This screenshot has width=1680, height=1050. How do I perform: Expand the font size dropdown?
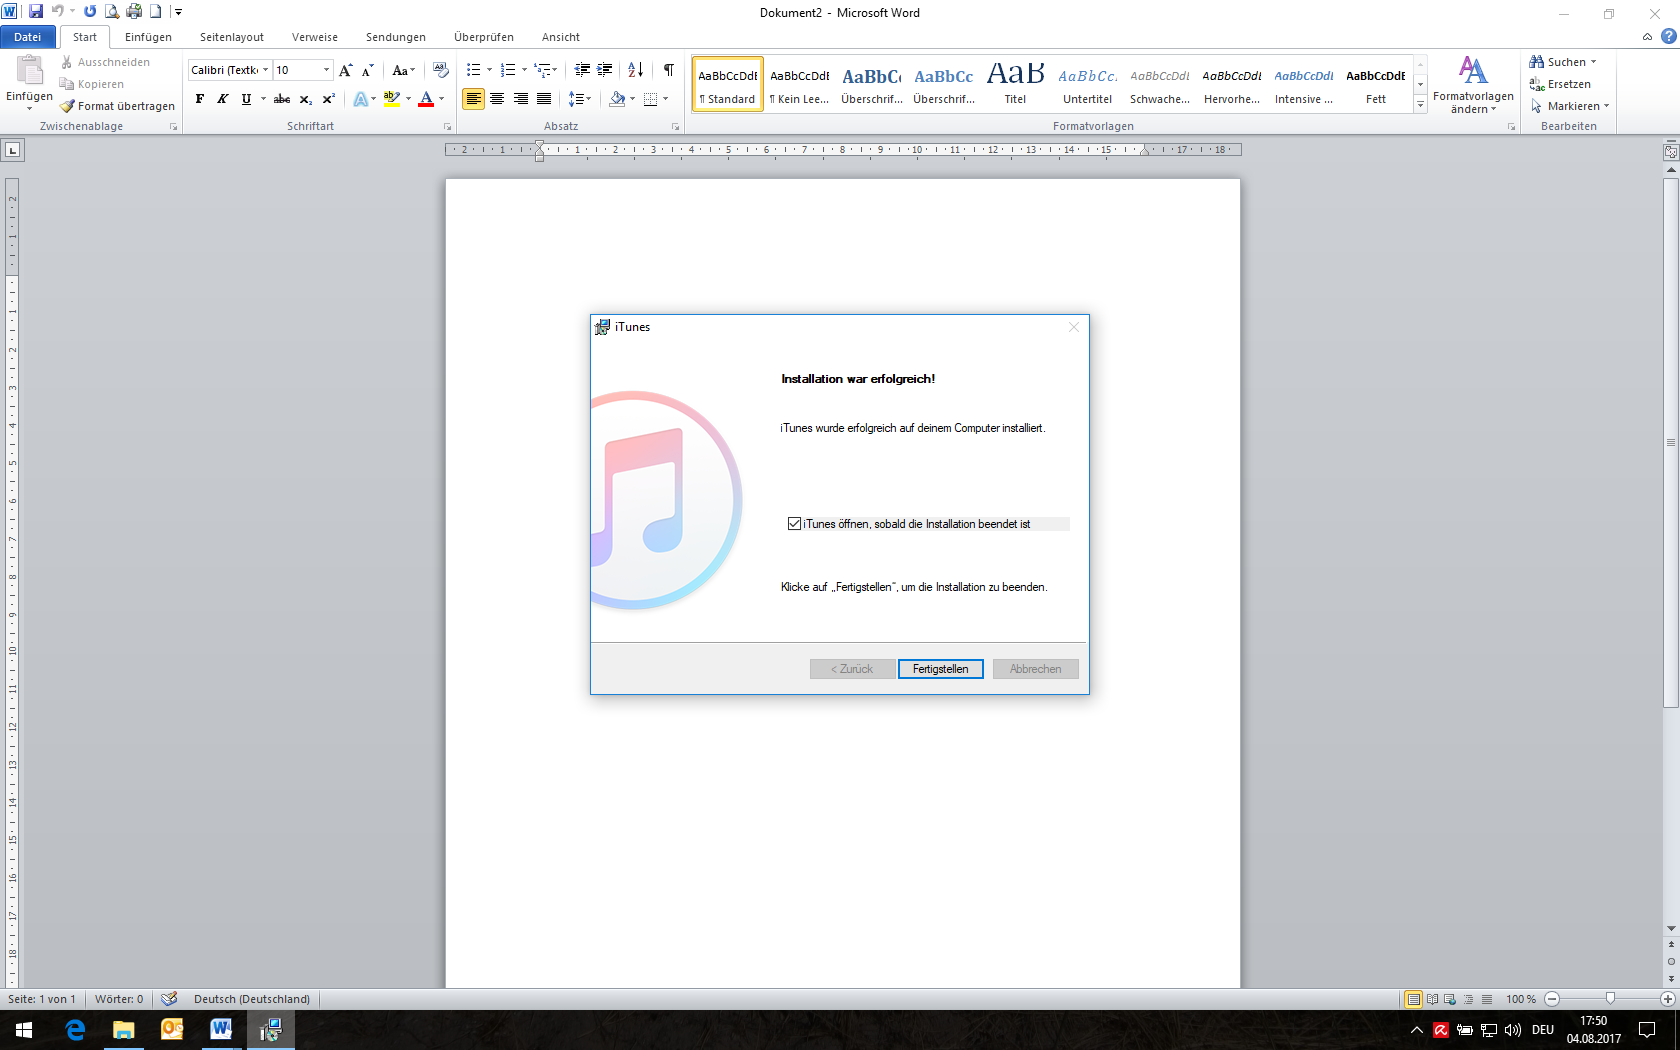[x=326, y=70]
